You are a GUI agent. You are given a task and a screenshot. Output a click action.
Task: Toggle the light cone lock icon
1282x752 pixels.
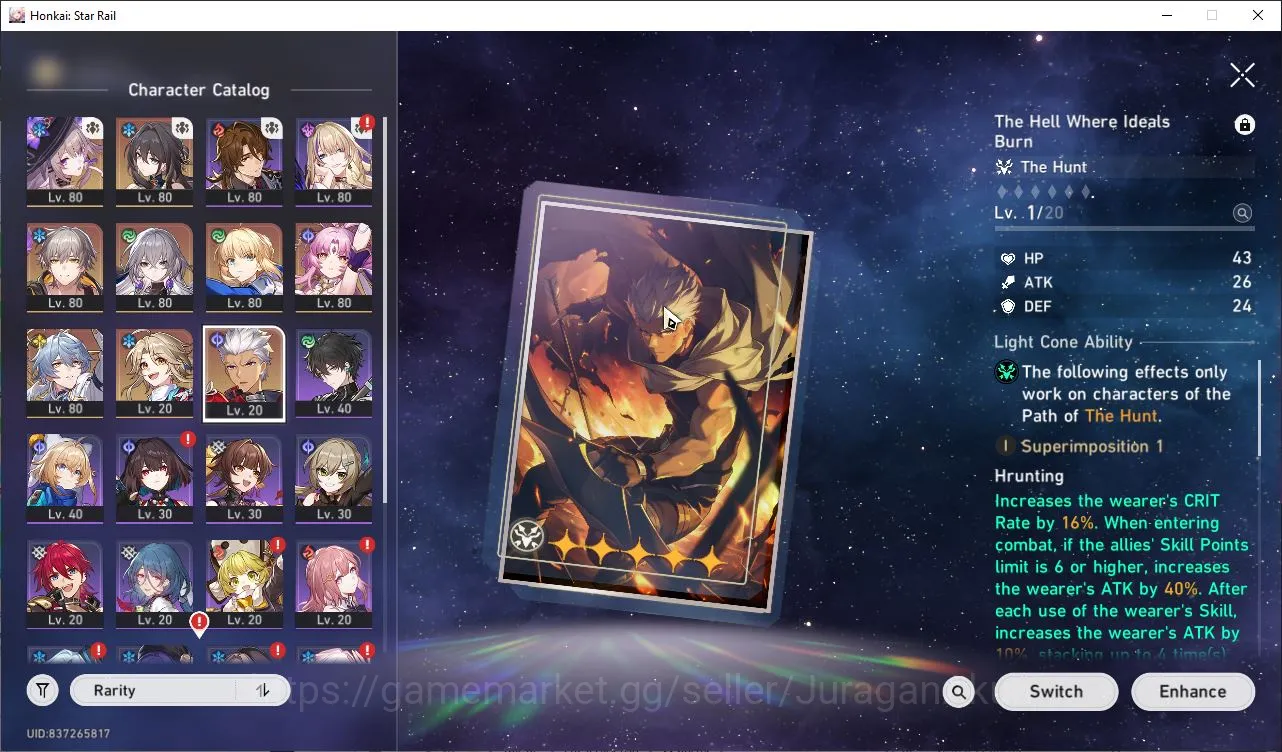coord(1244,124)
